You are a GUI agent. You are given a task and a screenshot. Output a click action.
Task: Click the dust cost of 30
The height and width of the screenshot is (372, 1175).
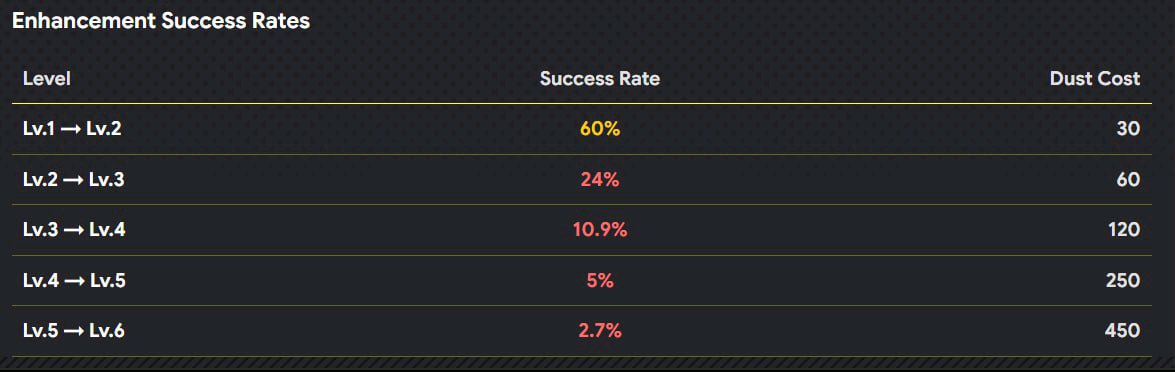1128,129
